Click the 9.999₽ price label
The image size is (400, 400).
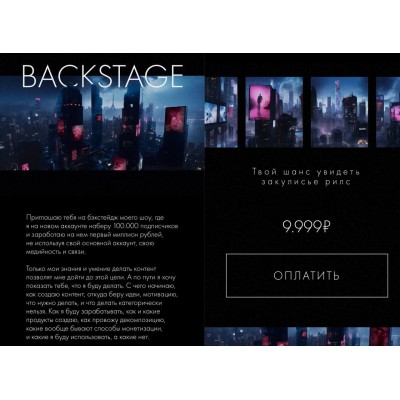(x=306, y=227)
